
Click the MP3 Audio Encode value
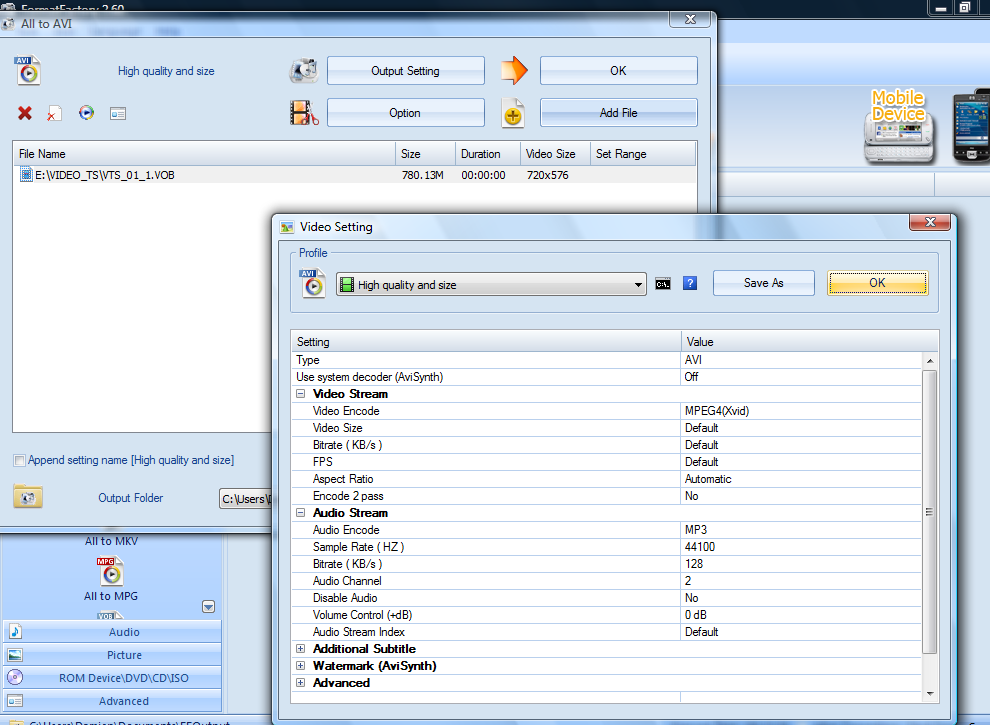coord(696,530)
